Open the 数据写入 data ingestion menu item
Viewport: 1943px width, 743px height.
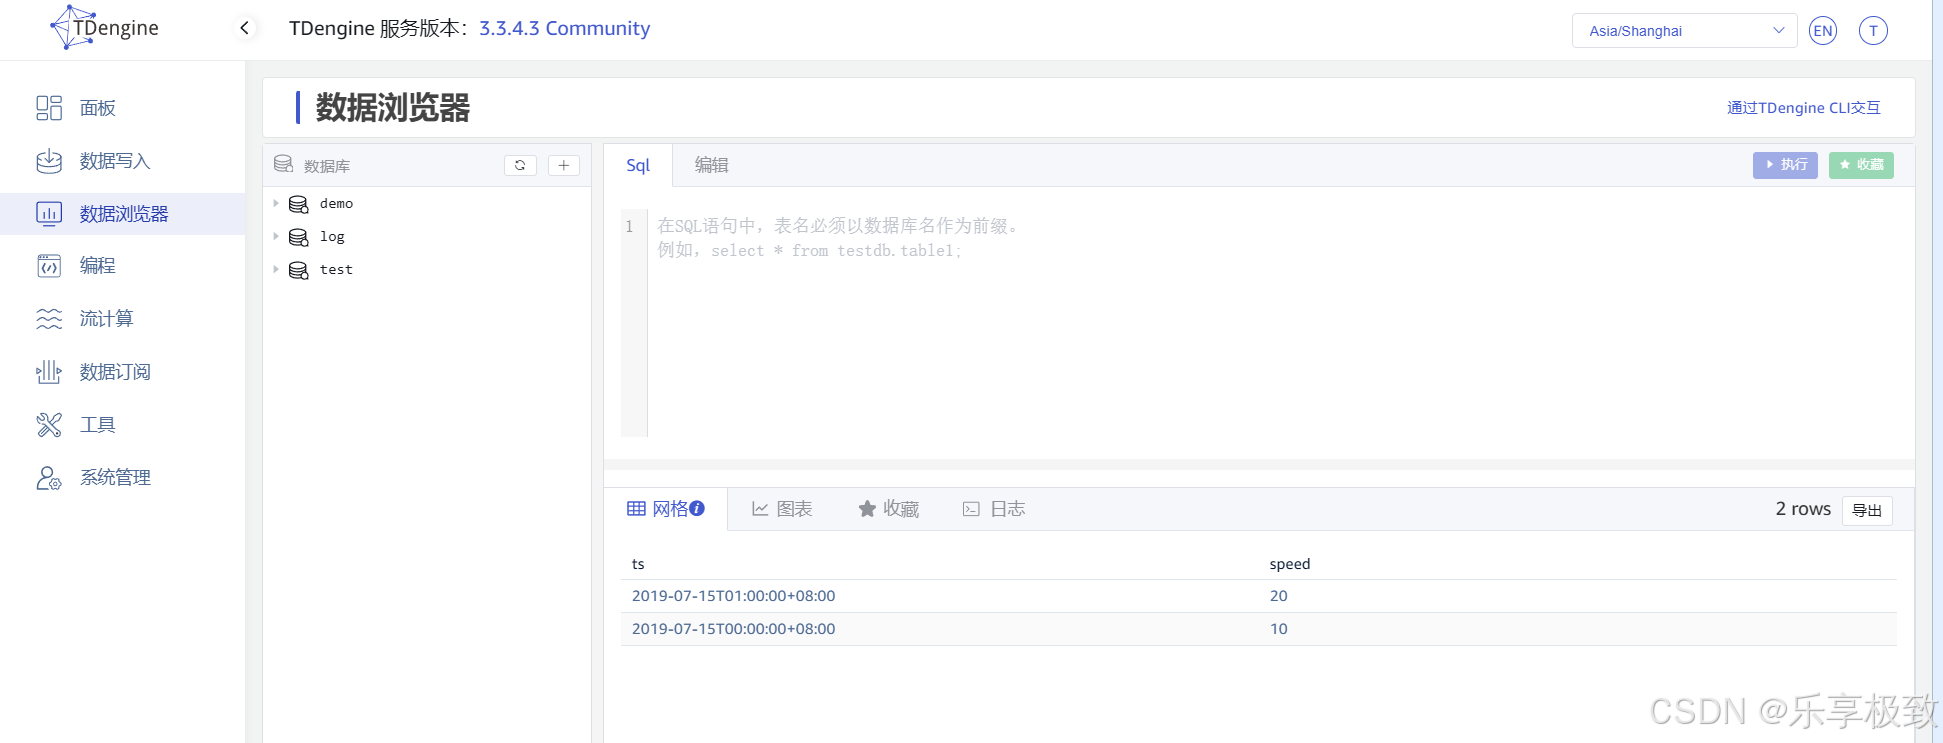coord(122,161)
